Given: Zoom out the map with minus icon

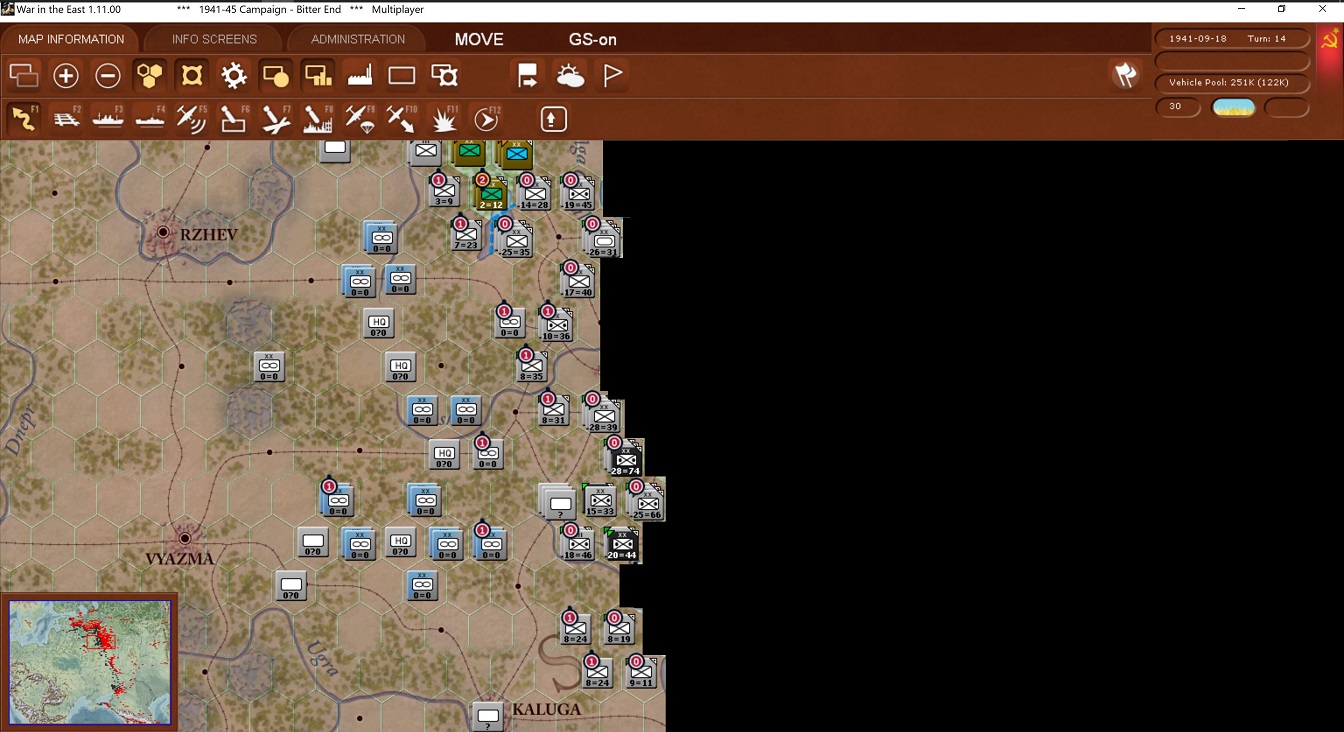Looking at the screenshot, I should [108, 75].
